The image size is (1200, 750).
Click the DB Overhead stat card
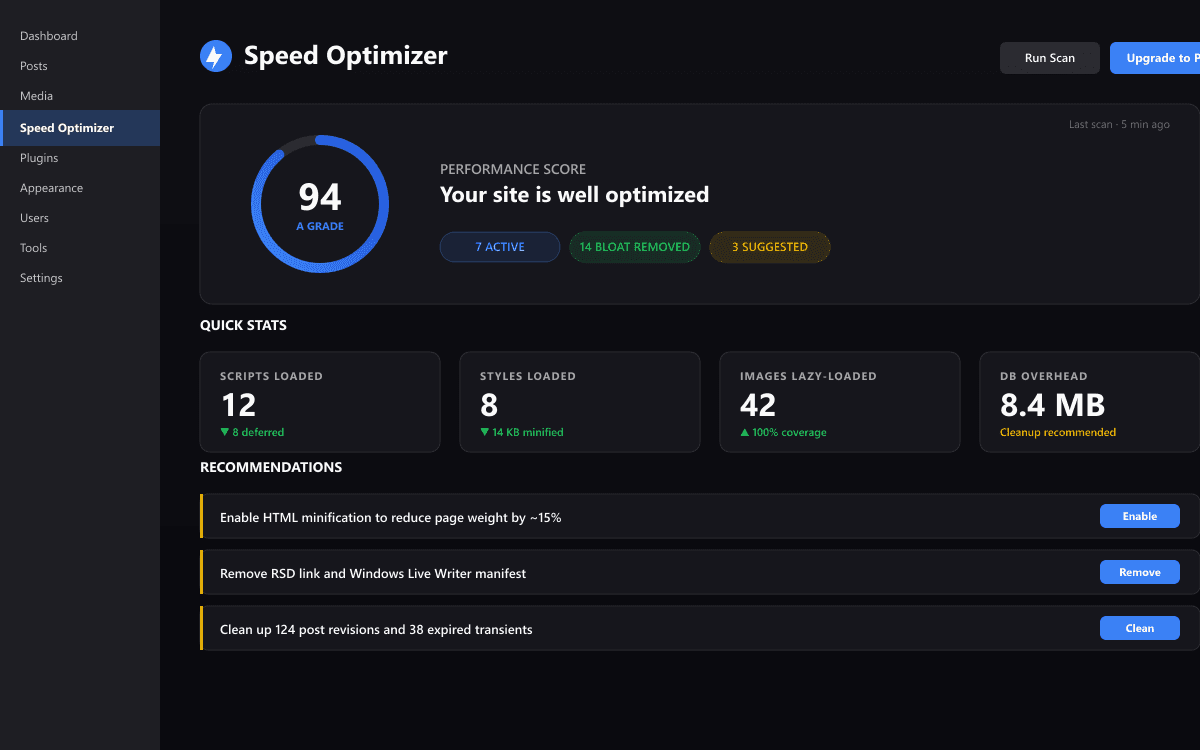pyautogui.click(x=1090, y=402)
